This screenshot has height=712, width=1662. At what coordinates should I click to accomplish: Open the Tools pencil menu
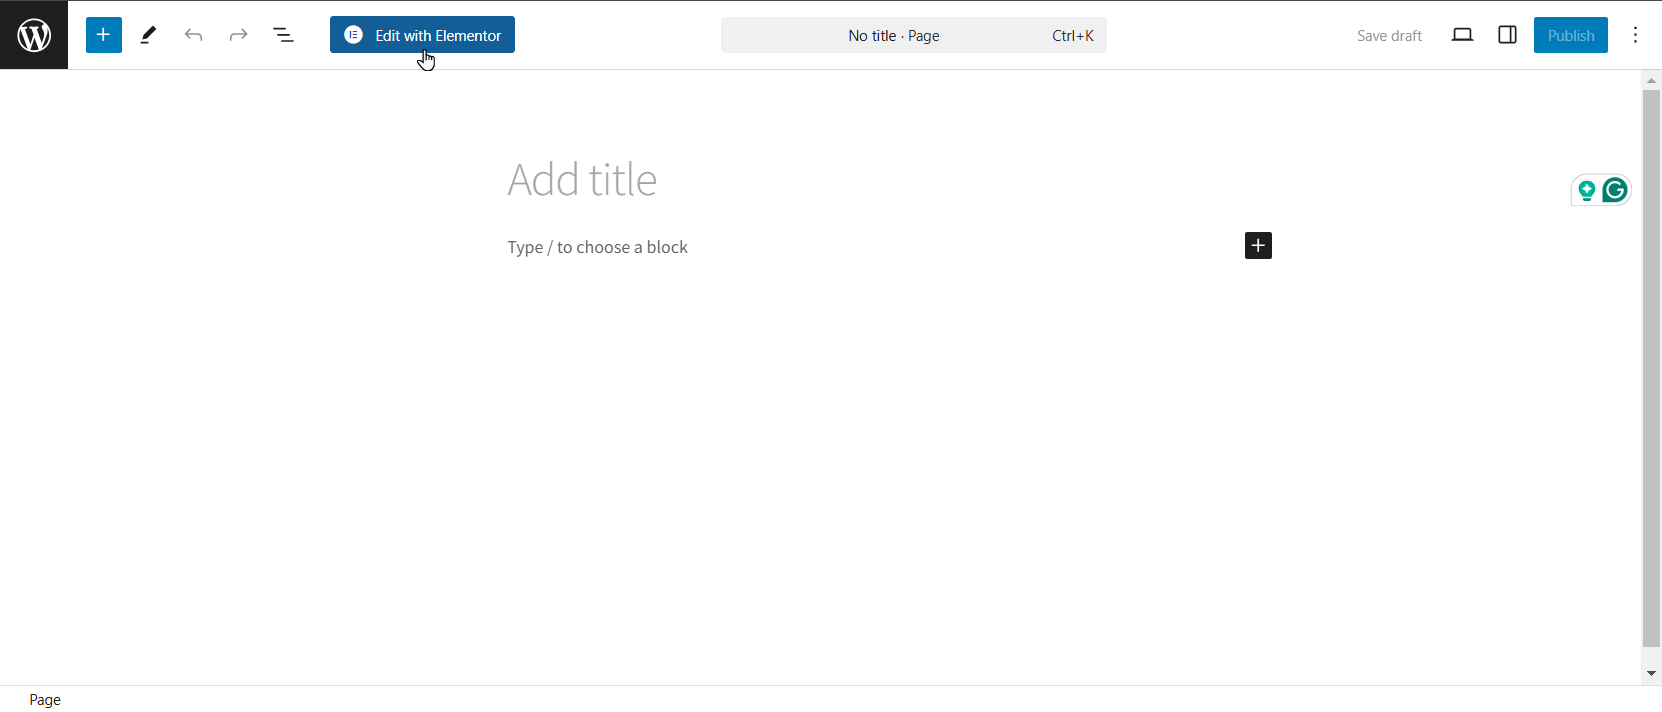click(x=149, y=35)
